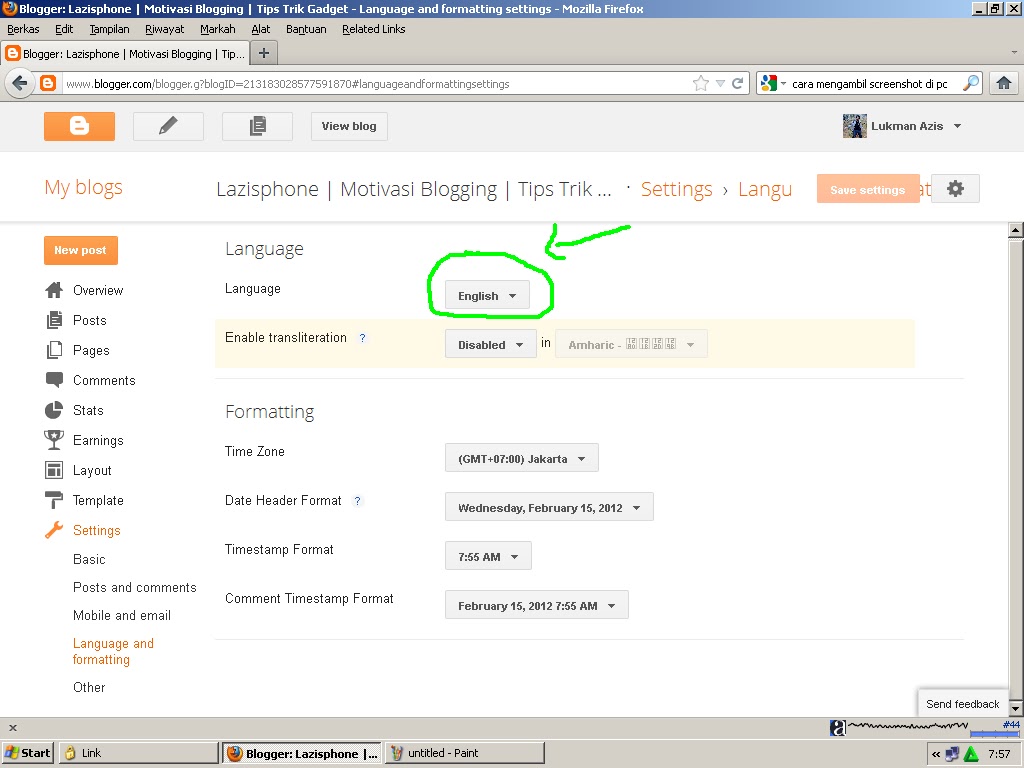Click the Earnings trophy icon
This screenshot has height=768, width=1024.
[x=54, y=440]
